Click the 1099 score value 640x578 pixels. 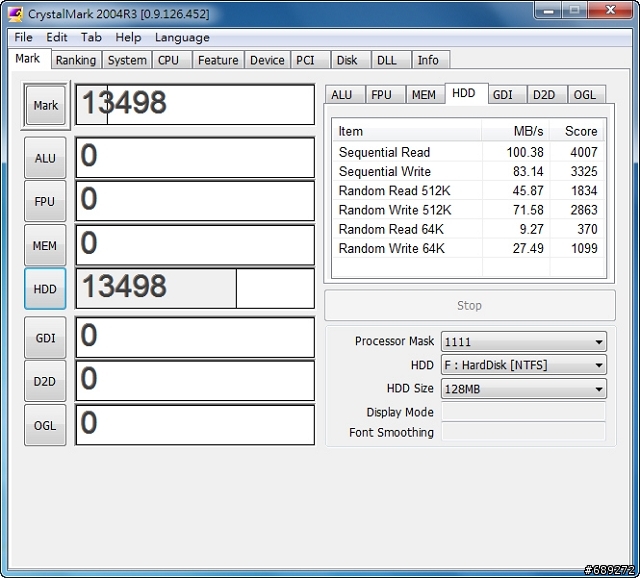[x=584, y=248]
